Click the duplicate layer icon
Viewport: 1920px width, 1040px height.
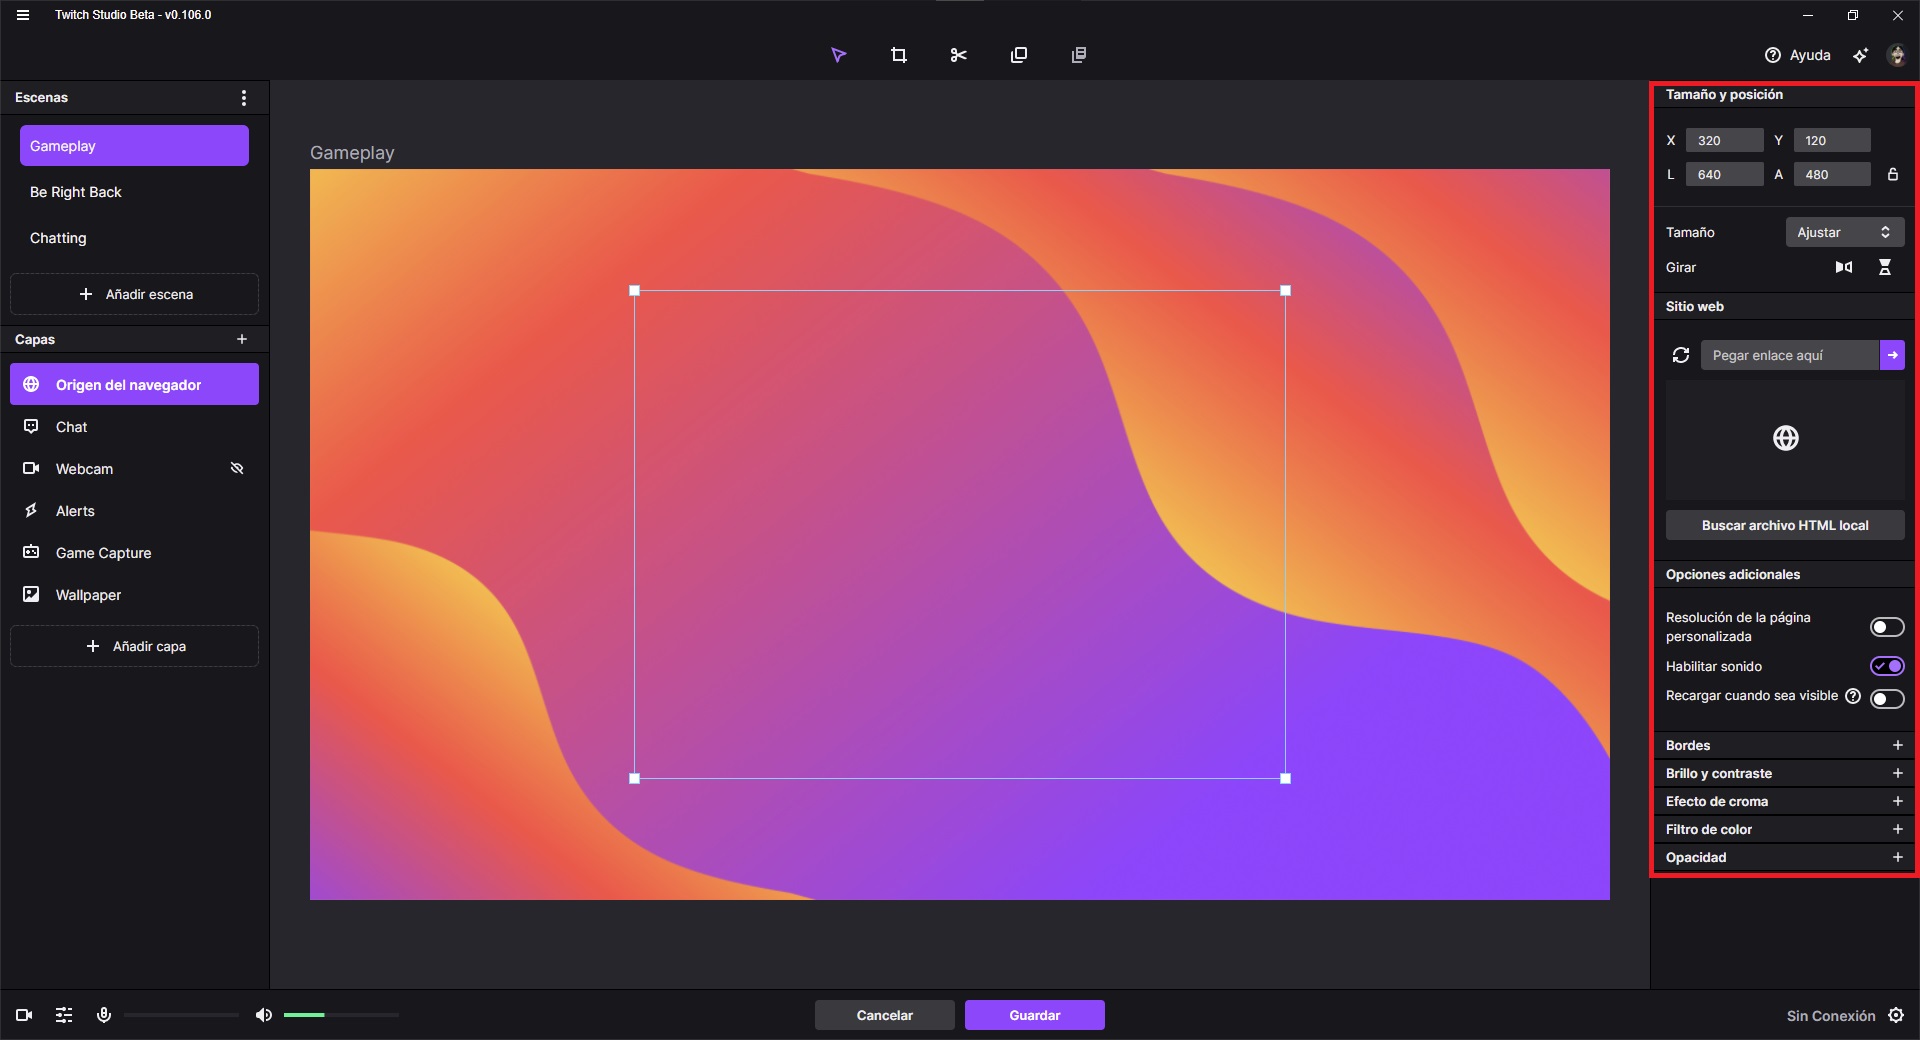[x=1018, y=55]
